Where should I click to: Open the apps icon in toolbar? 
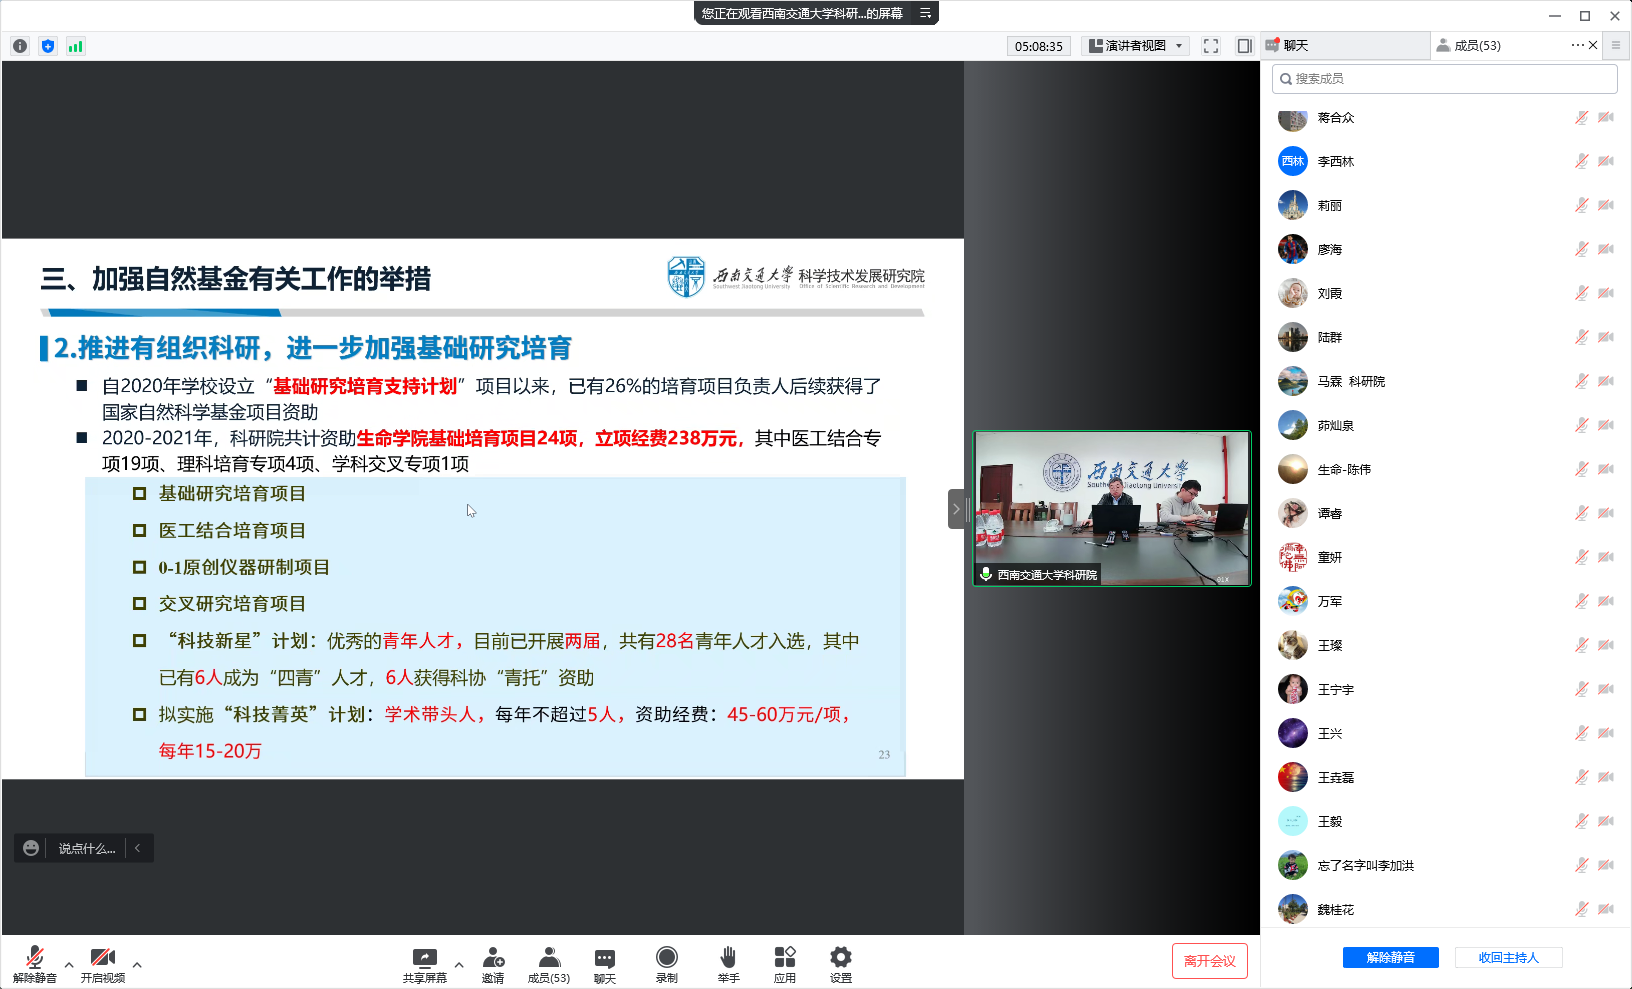click(785, 959)
